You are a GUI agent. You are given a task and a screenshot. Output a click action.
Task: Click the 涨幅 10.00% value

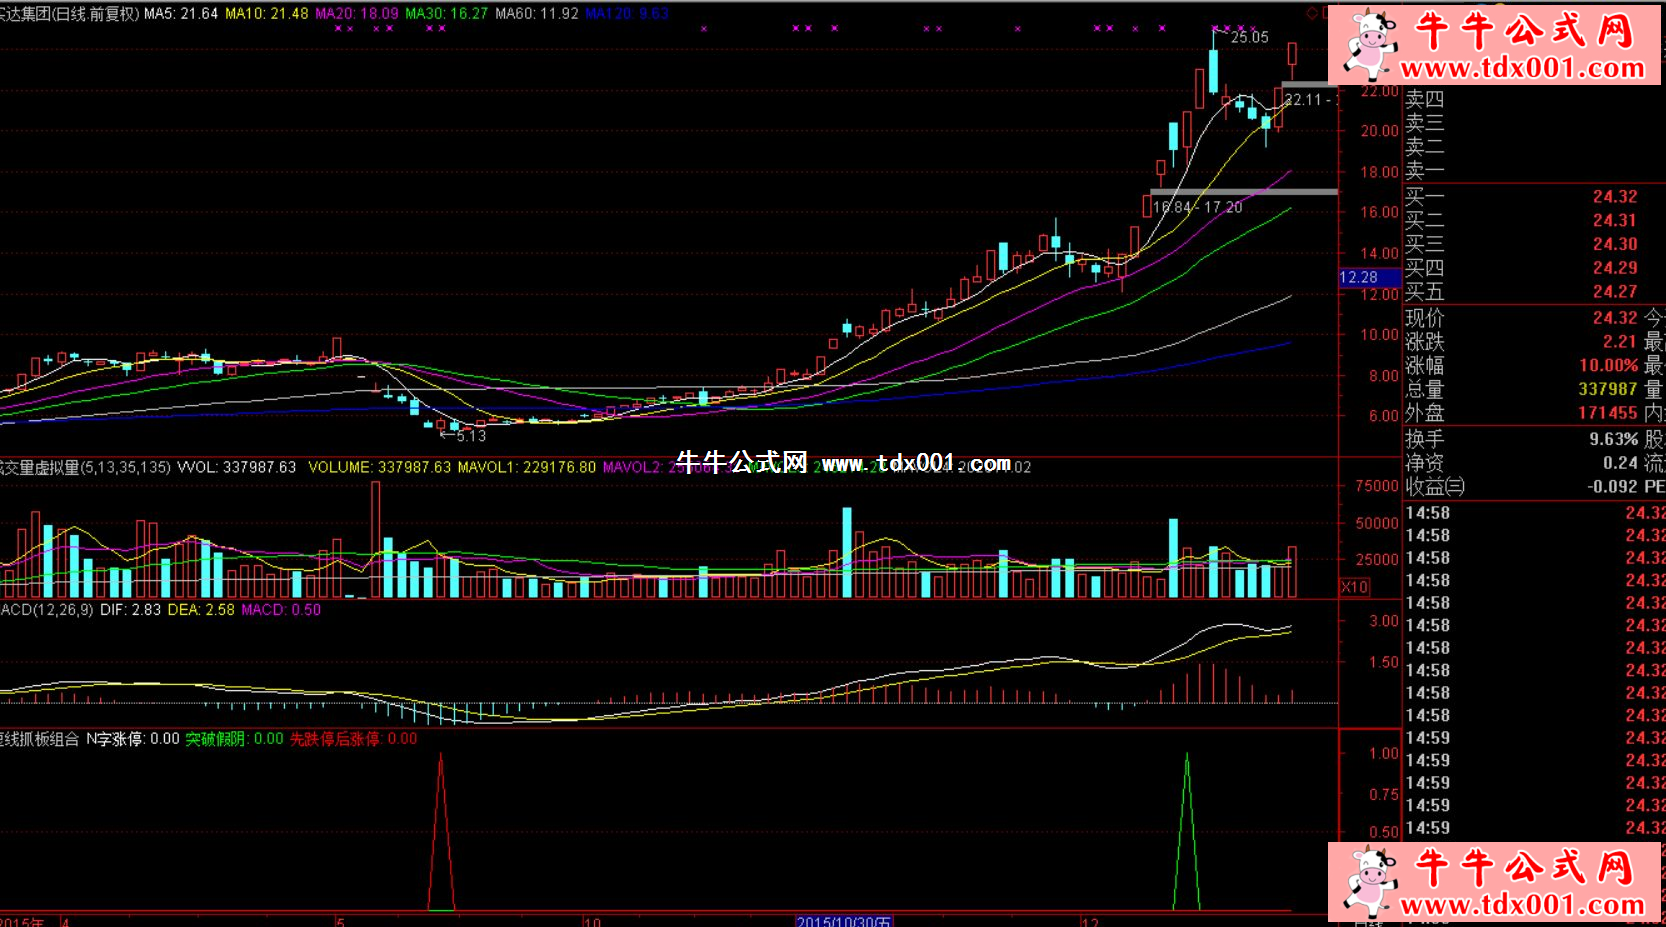(1609, 366)
